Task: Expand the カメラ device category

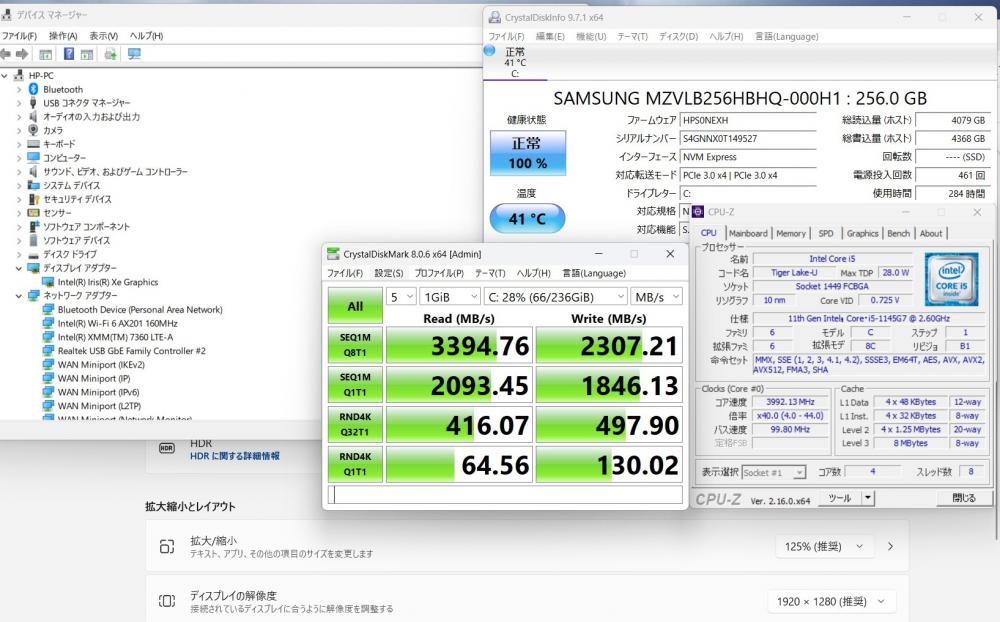Action: (x=18, y=130)
